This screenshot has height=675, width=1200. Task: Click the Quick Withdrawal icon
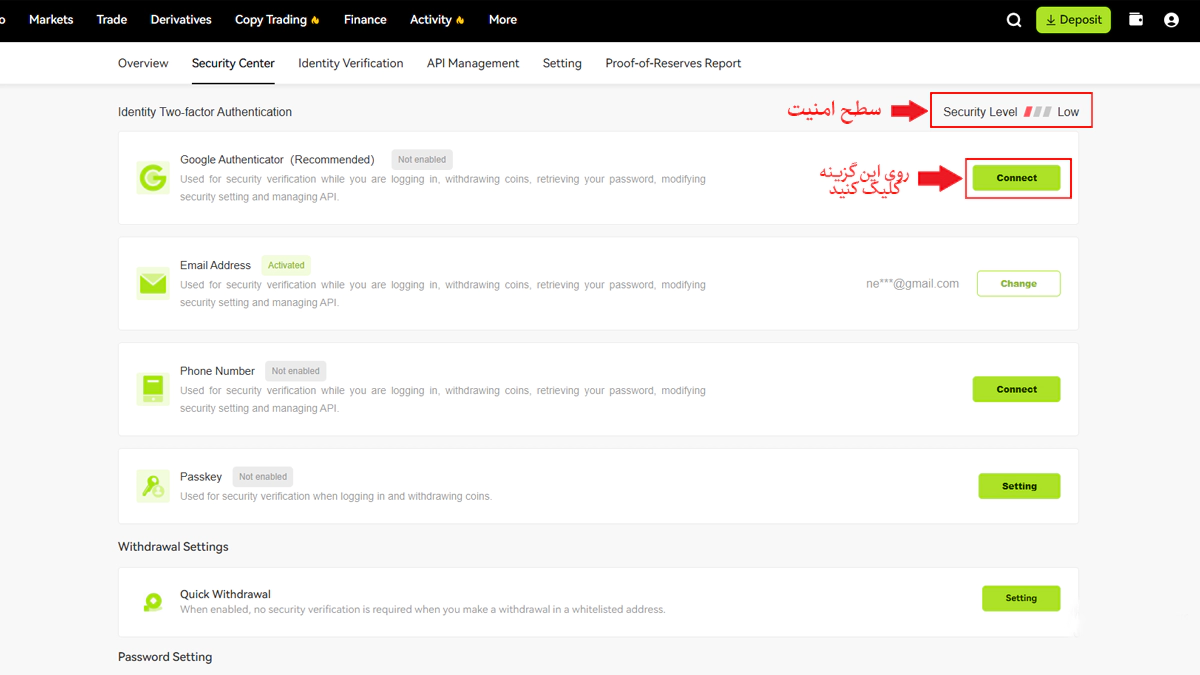pyautogui.click(x=153, y=602)
